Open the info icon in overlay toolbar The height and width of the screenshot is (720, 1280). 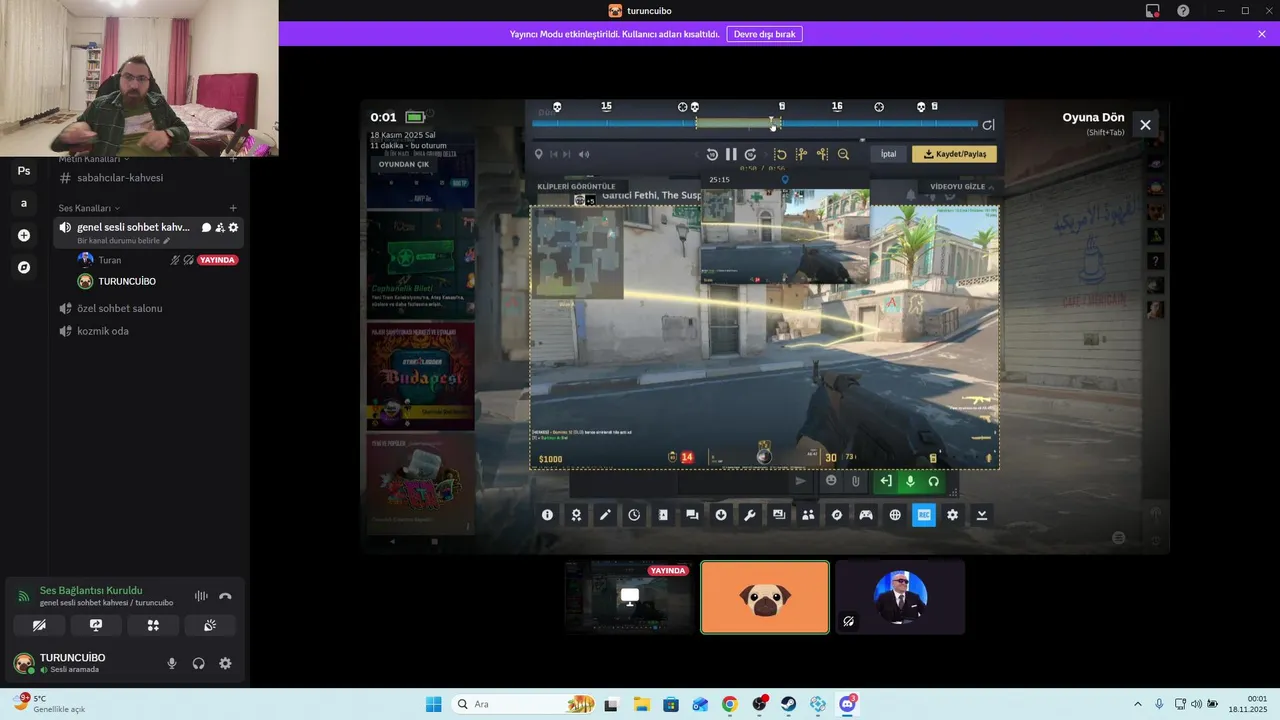tap(547, 515)
